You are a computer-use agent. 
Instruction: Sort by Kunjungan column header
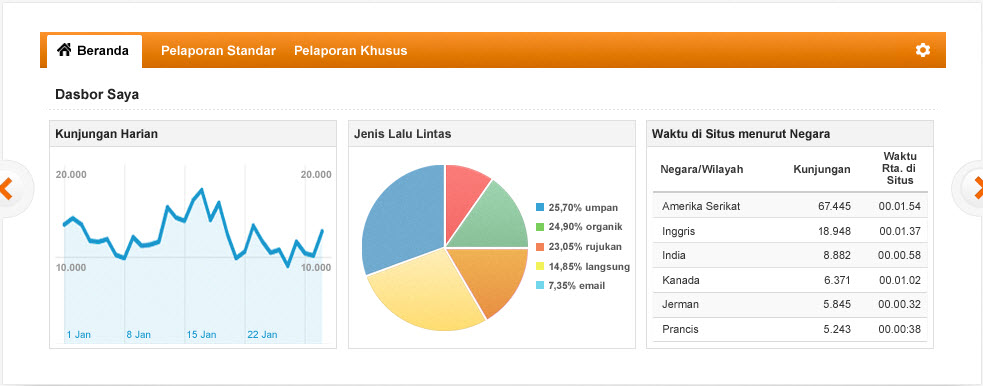[821, 169]
